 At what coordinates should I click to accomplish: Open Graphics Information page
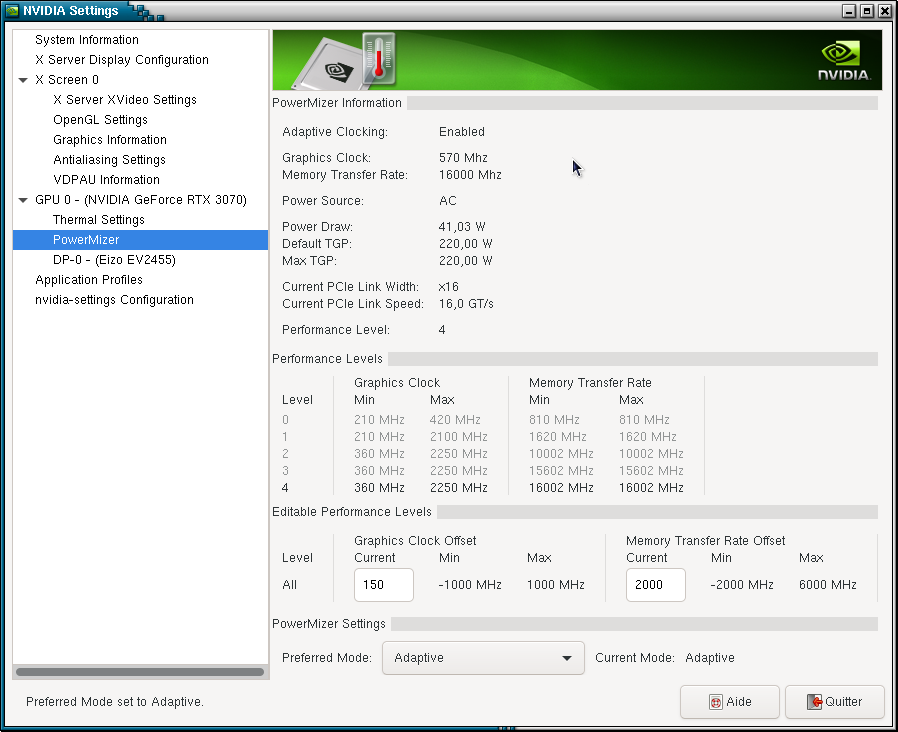pos(110,140)
